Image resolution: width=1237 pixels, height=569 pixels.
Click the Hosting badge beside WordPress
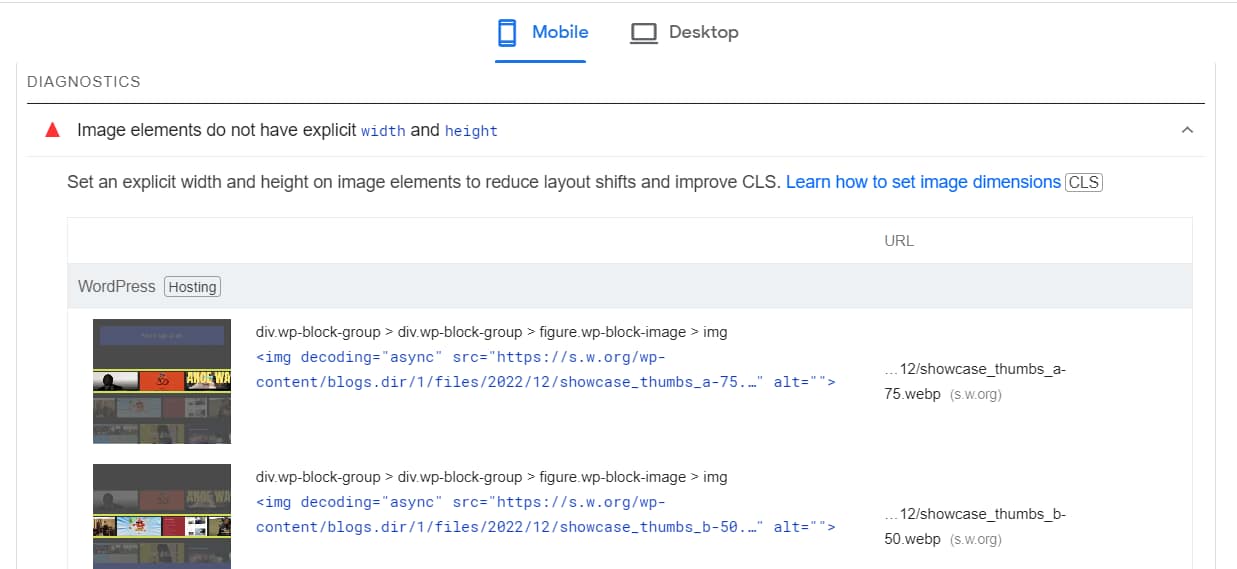(x=192, y=287)
